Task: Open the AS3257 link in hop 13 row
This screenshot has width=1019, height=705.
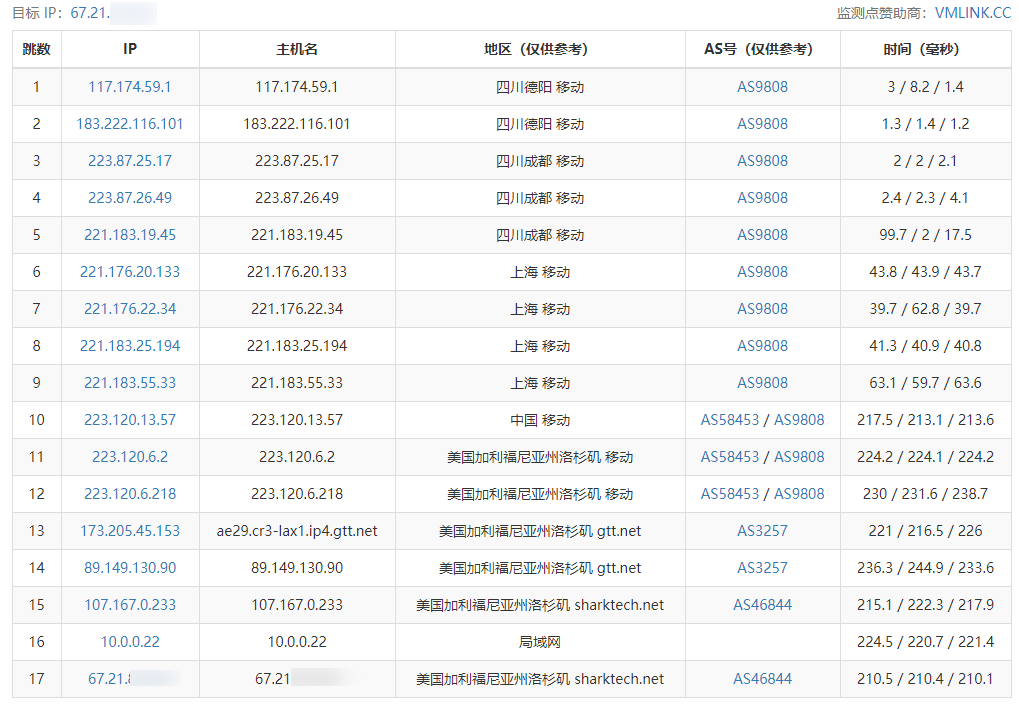Action: [x=762, y=531]
